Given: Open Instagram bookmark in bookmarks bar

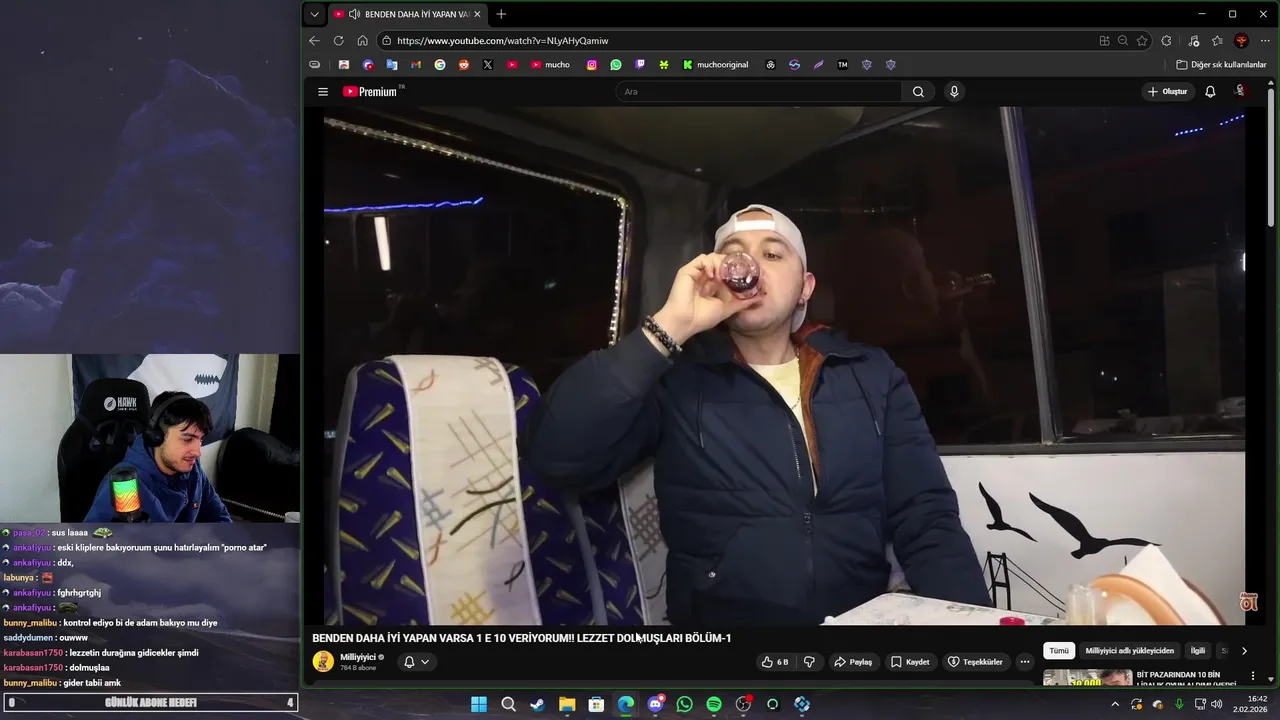Looking at the screenshot, I should pyautogui.click(x=592, y=65).
